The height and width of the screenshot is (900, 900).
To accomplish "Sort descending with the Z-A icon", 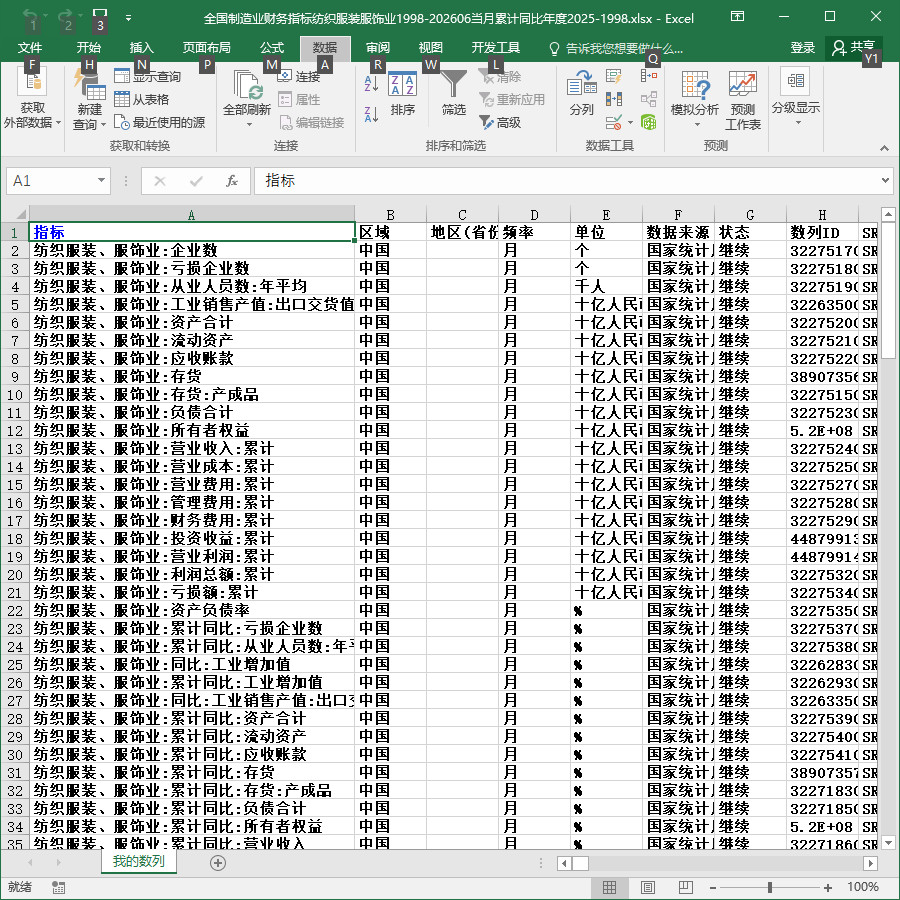I will pyautogui.click(x=371, y=114).
